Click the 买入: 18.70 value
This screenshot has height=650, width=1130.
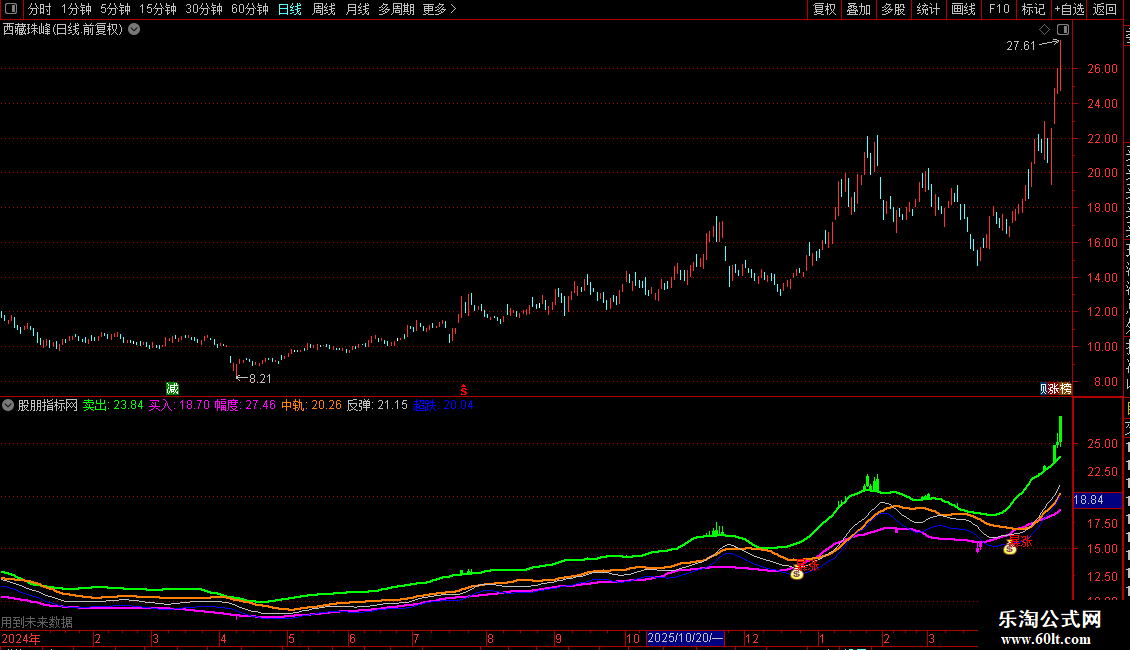179,405
